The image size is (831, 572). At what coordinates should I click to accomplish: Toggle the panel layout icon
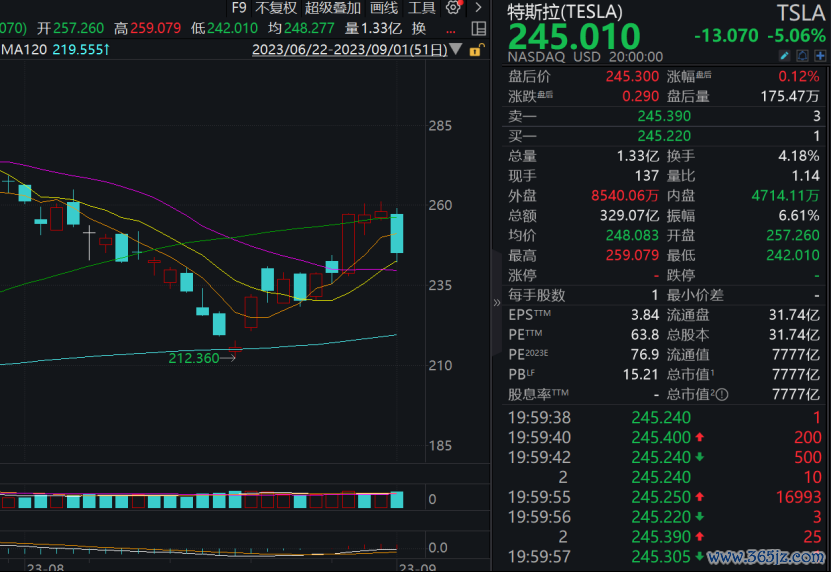[x=479, y=28]
